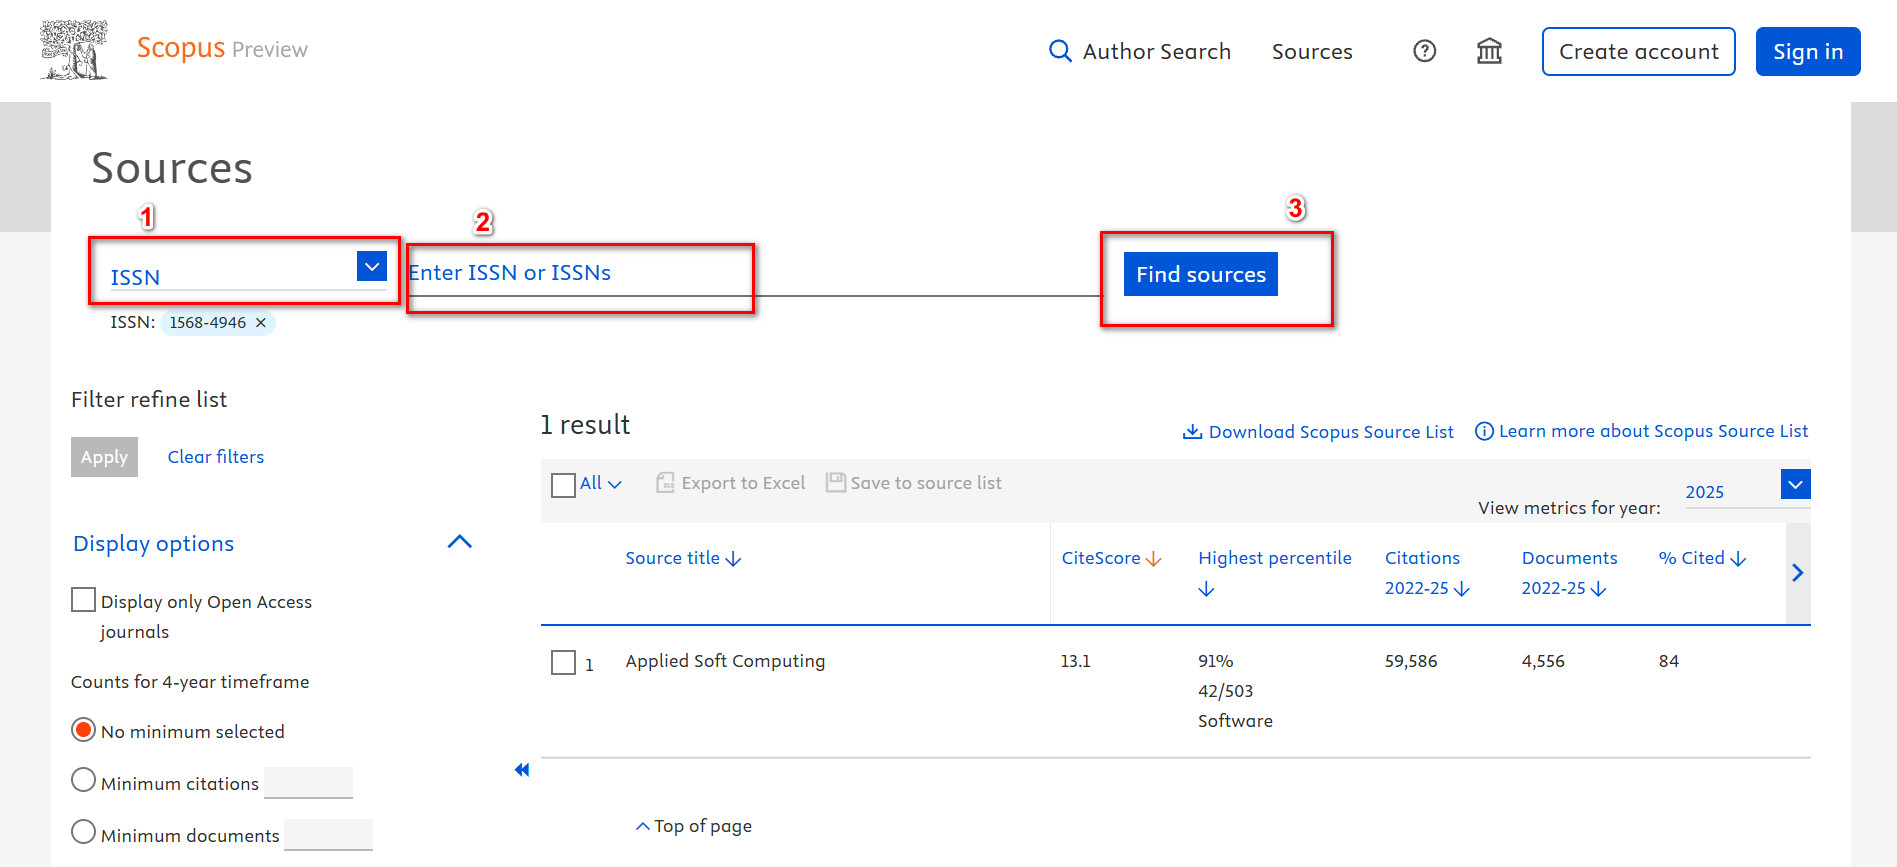Check the Applied Soft Computing row checkbox
1897x867 pixels.
tap(564, 663)
